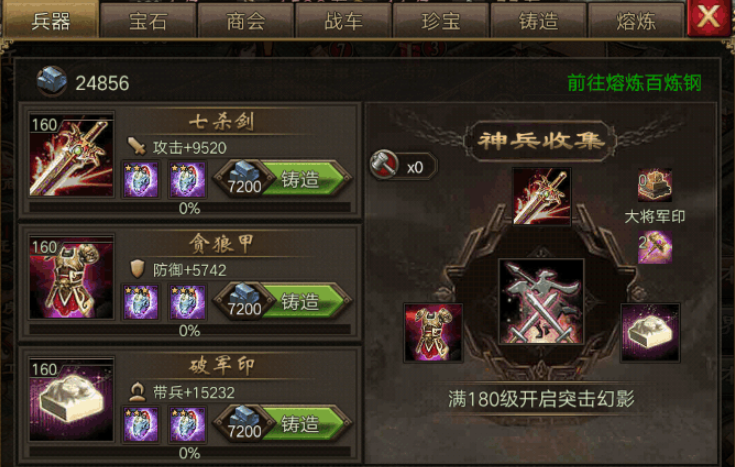The width and height of the screenshot is (735, 467).
Task: Close the weapons panel with red X
Action: 708,18
